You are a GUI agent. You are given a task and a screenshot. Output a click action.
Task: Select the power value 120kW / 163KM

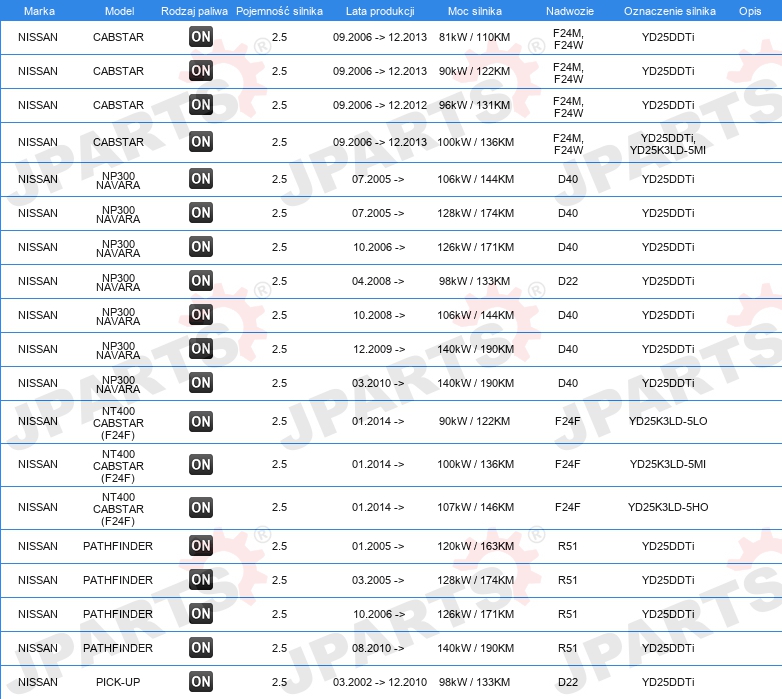(x=475, y=546)
